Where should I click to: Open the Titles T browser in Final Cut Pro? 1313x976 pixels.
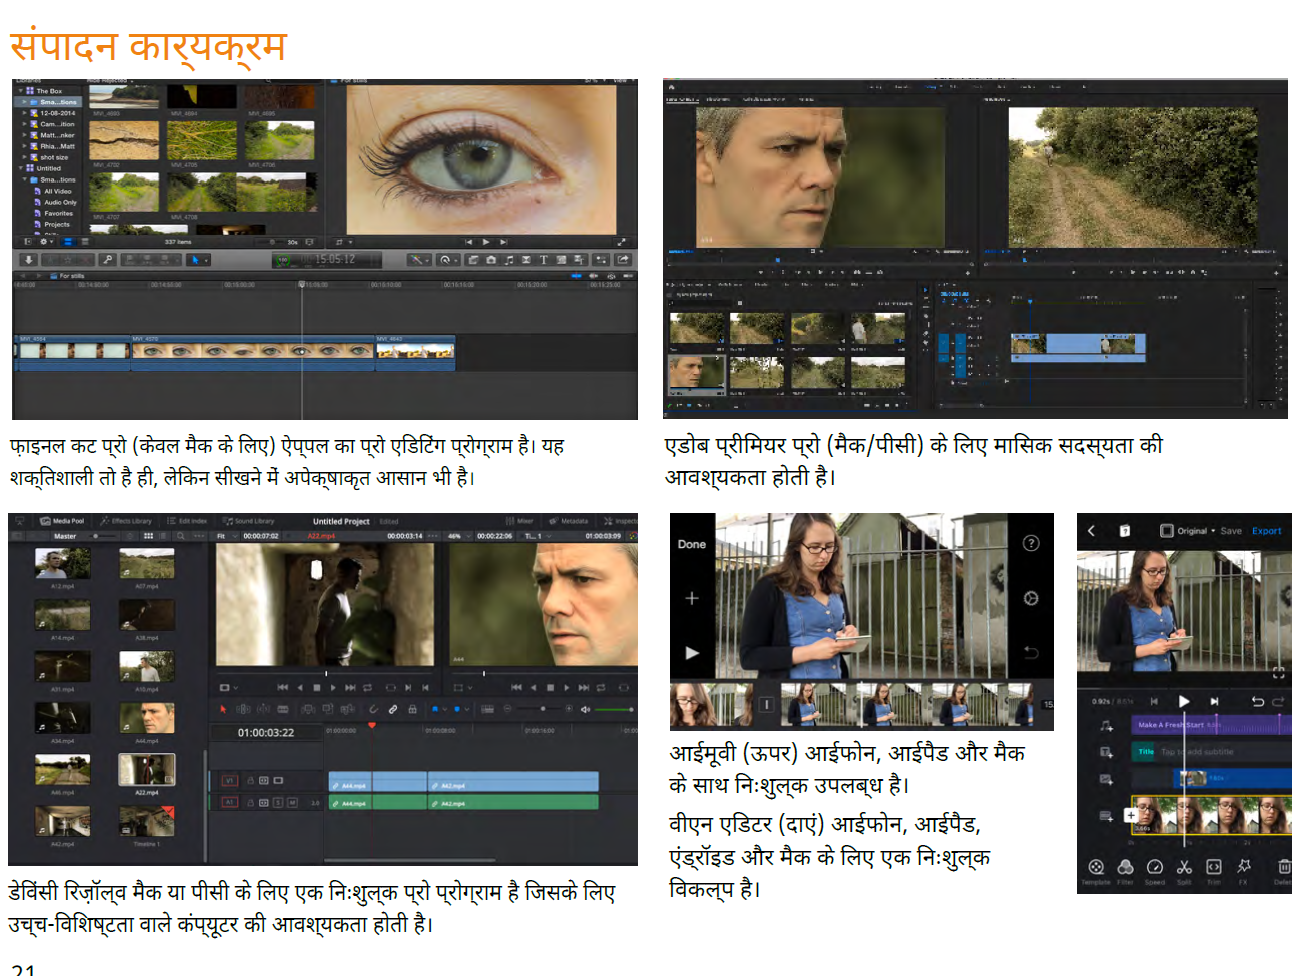click(x=543, y=260)
